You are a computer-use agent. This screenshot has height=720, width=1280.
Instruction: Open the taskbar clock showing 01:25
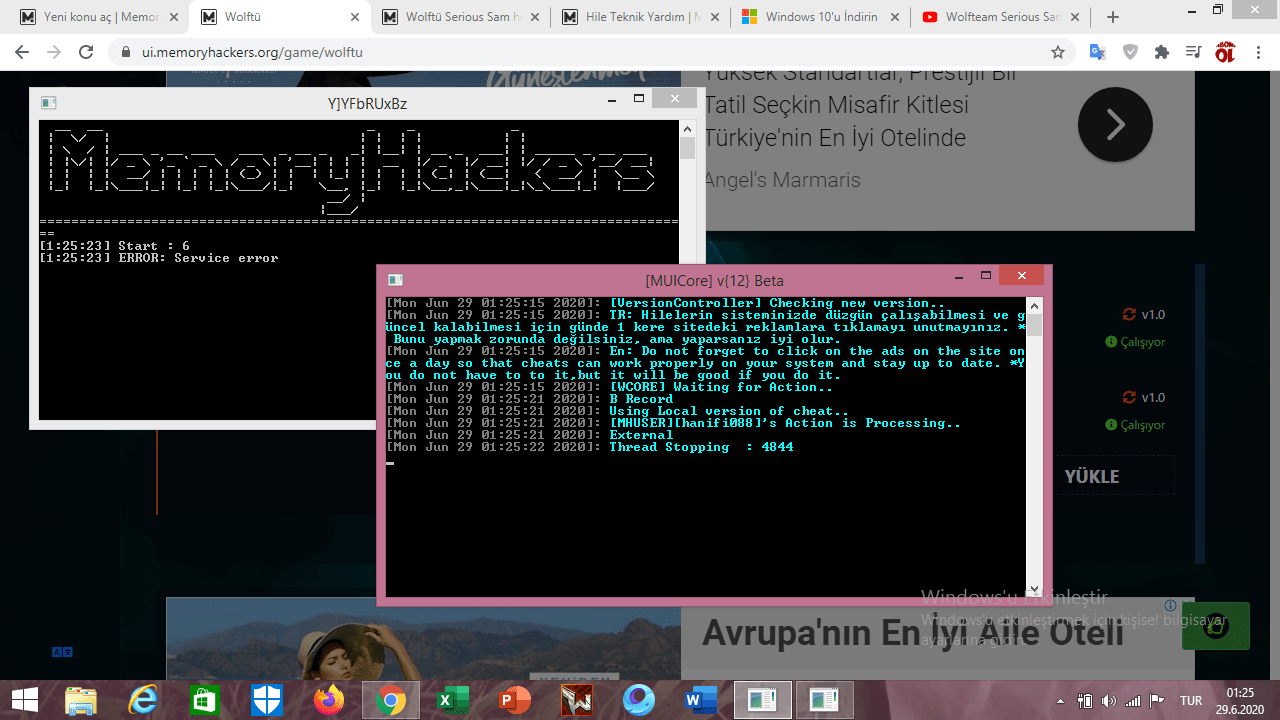[x=1240, y=700]
